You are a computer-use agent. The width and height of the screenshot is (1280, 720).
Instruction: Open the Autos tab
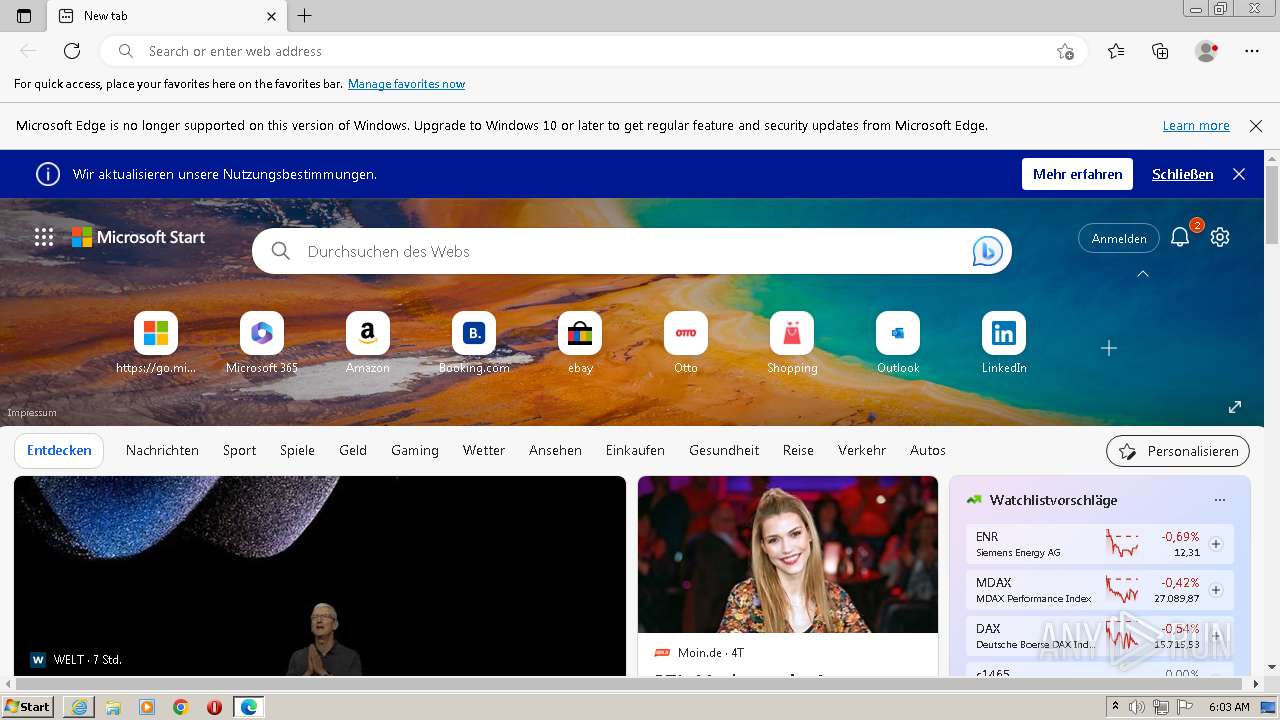(x=928, y=450)
